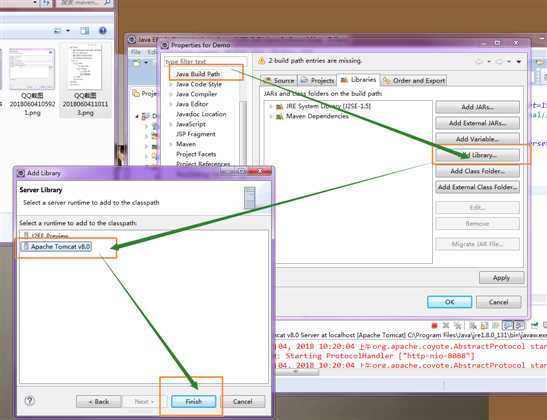Screen dimensions: 547x420
Task: Click the Pin Console icon
Action: coord(534,325)
